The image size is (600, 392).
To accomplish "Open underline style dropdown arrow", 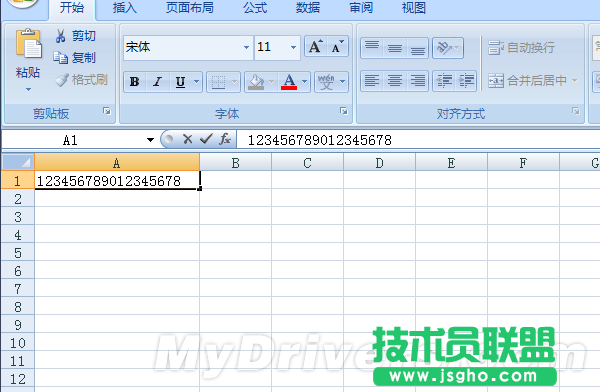I will coord(196,82).
